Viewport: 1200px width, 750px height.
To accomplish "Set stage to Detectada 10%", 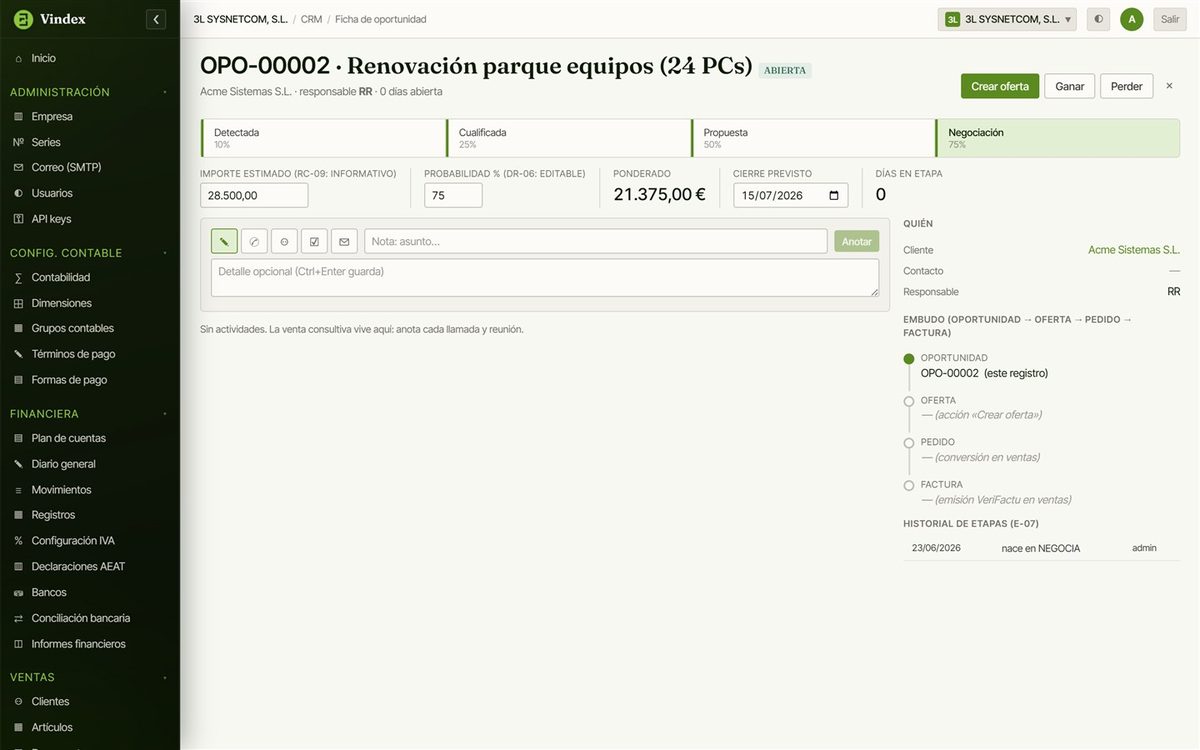I will [x=323, y=138].
